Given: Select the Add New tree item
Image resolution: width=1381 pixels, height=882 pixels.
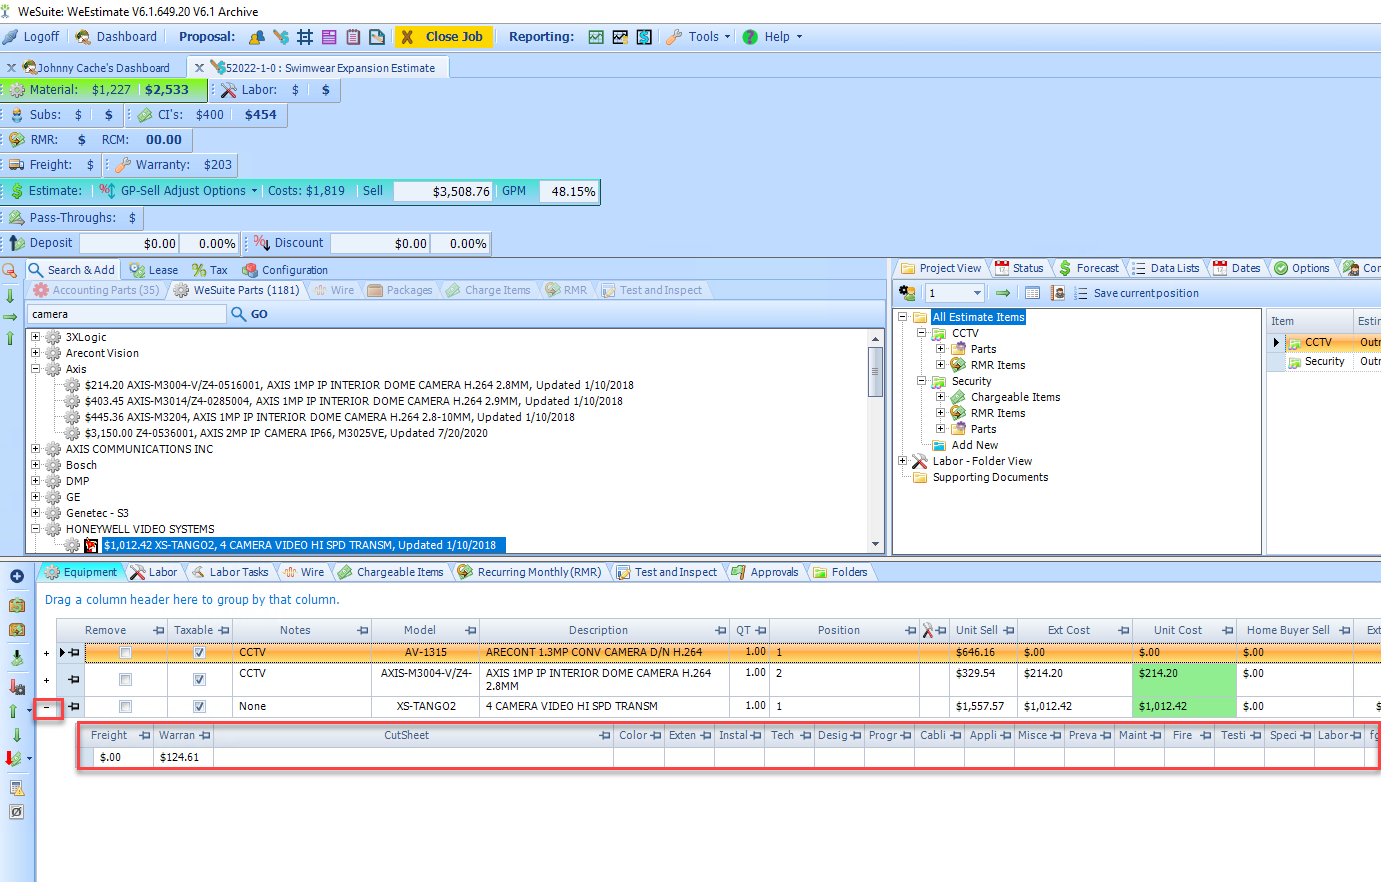Looking at the screenshot, I should coord(974,445).
